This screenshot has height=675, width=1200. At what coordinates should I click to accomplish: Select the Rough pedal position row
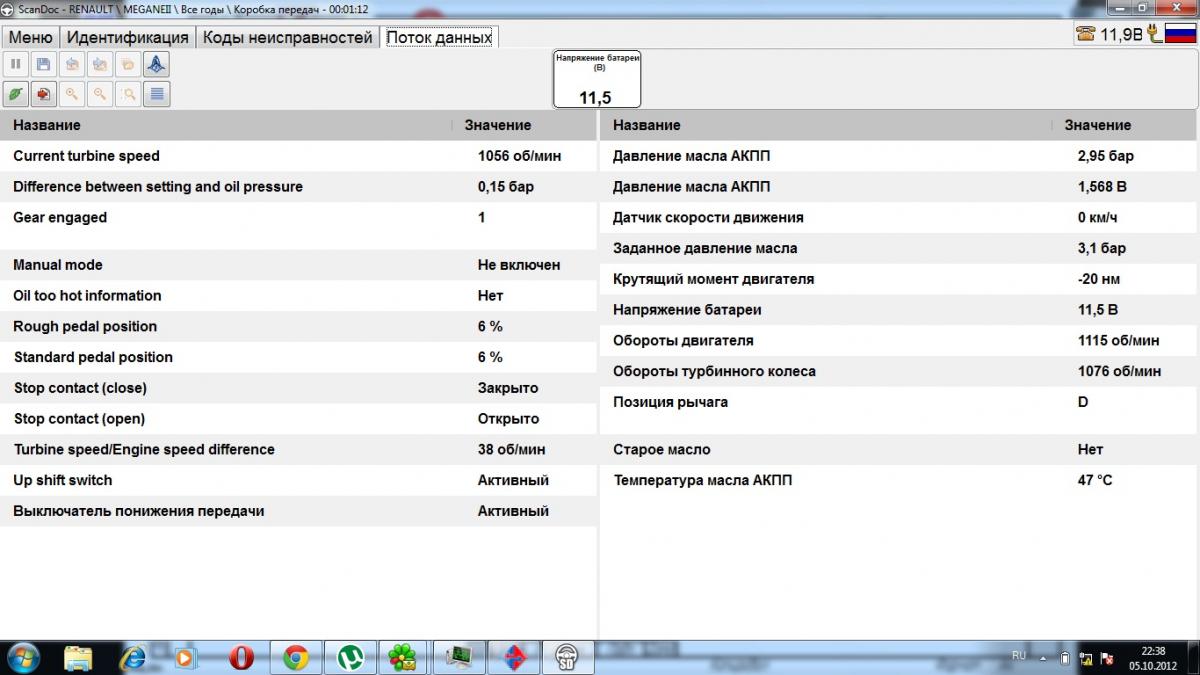coord(298,327)
